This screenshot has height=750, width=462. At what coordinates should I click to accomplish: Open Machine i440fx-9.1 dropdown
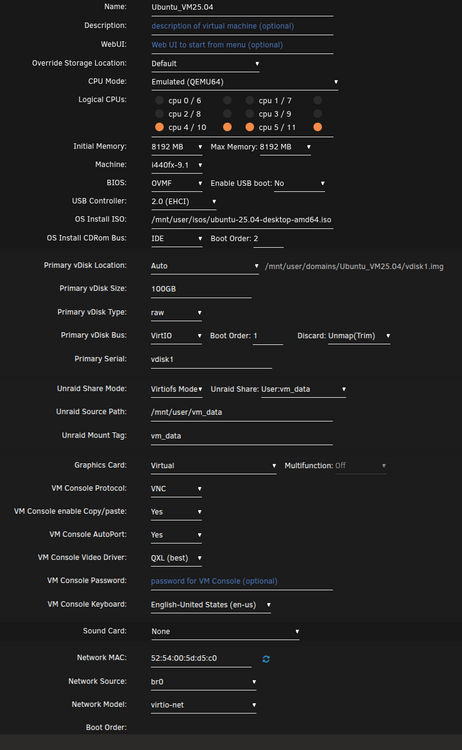(x=177, y=165)
